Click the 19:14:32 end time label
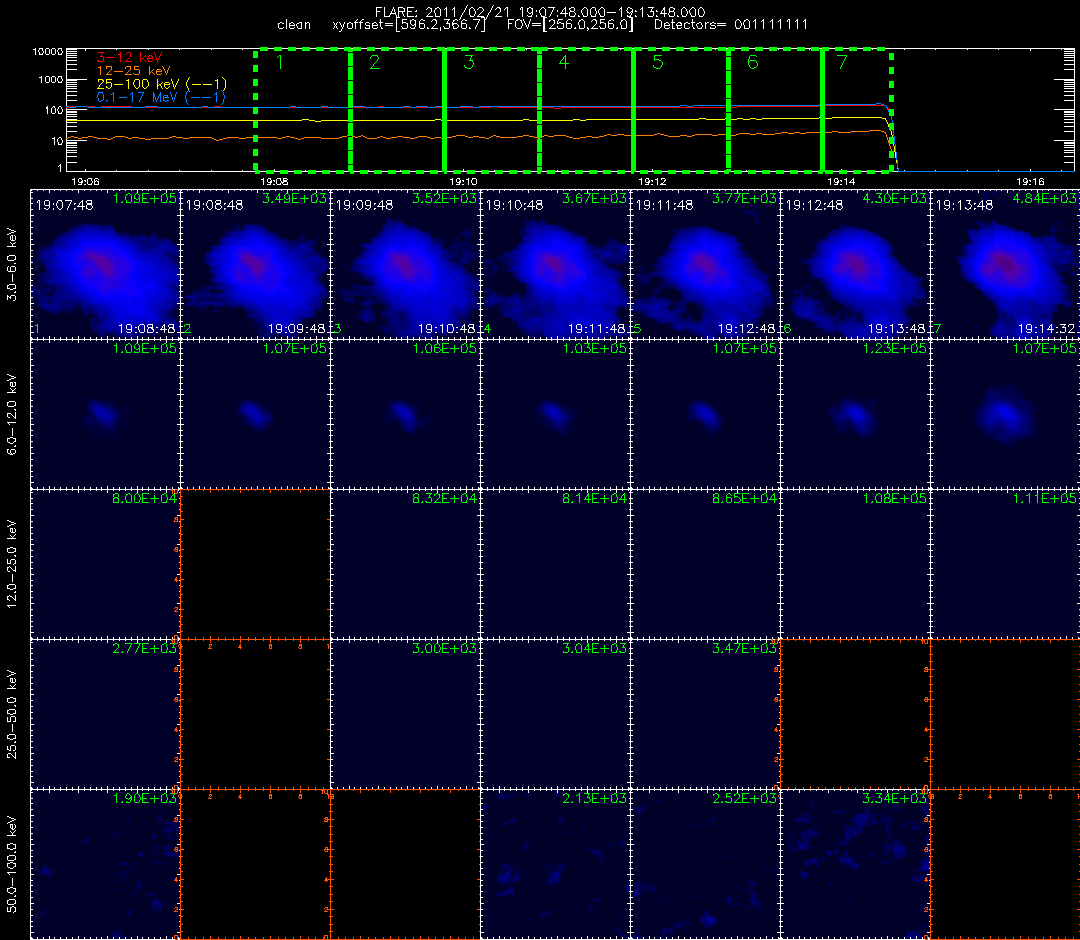The height and width of the screenshot is (940, 1080). [x=1047, y=328]
